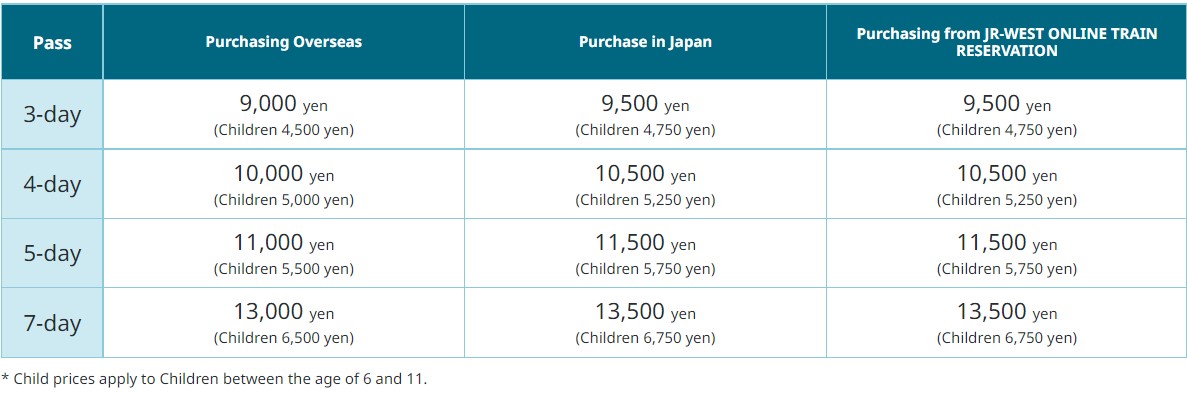Click 7-day Children 6,750 yen under JR-WEST online
The image size is (1187, 395).
1007,338
